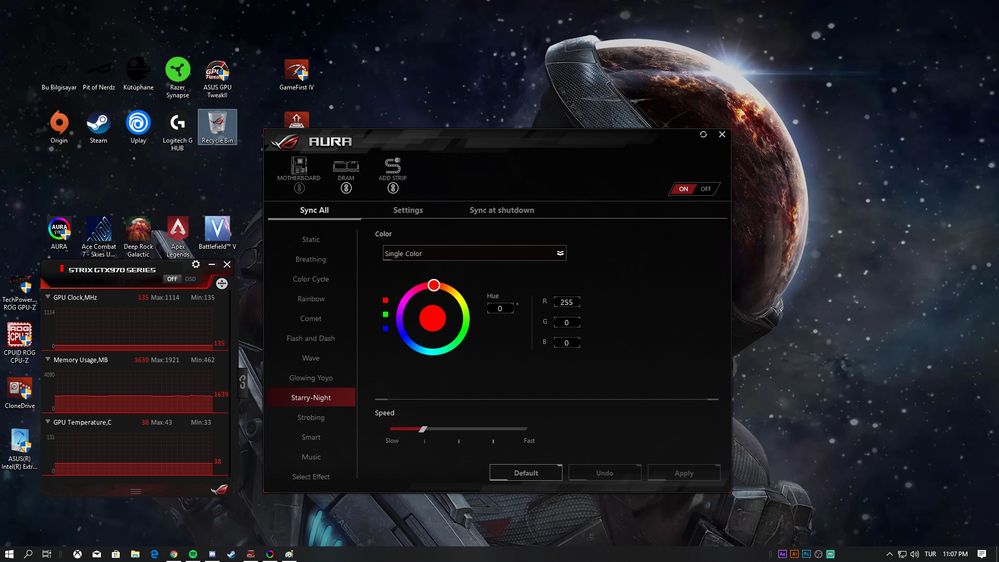This screenshot has height=562, width=999.
Task: Toggle the OFF switch in STRIX monitor
Action: pyautogui.click(x=172, y=279)
